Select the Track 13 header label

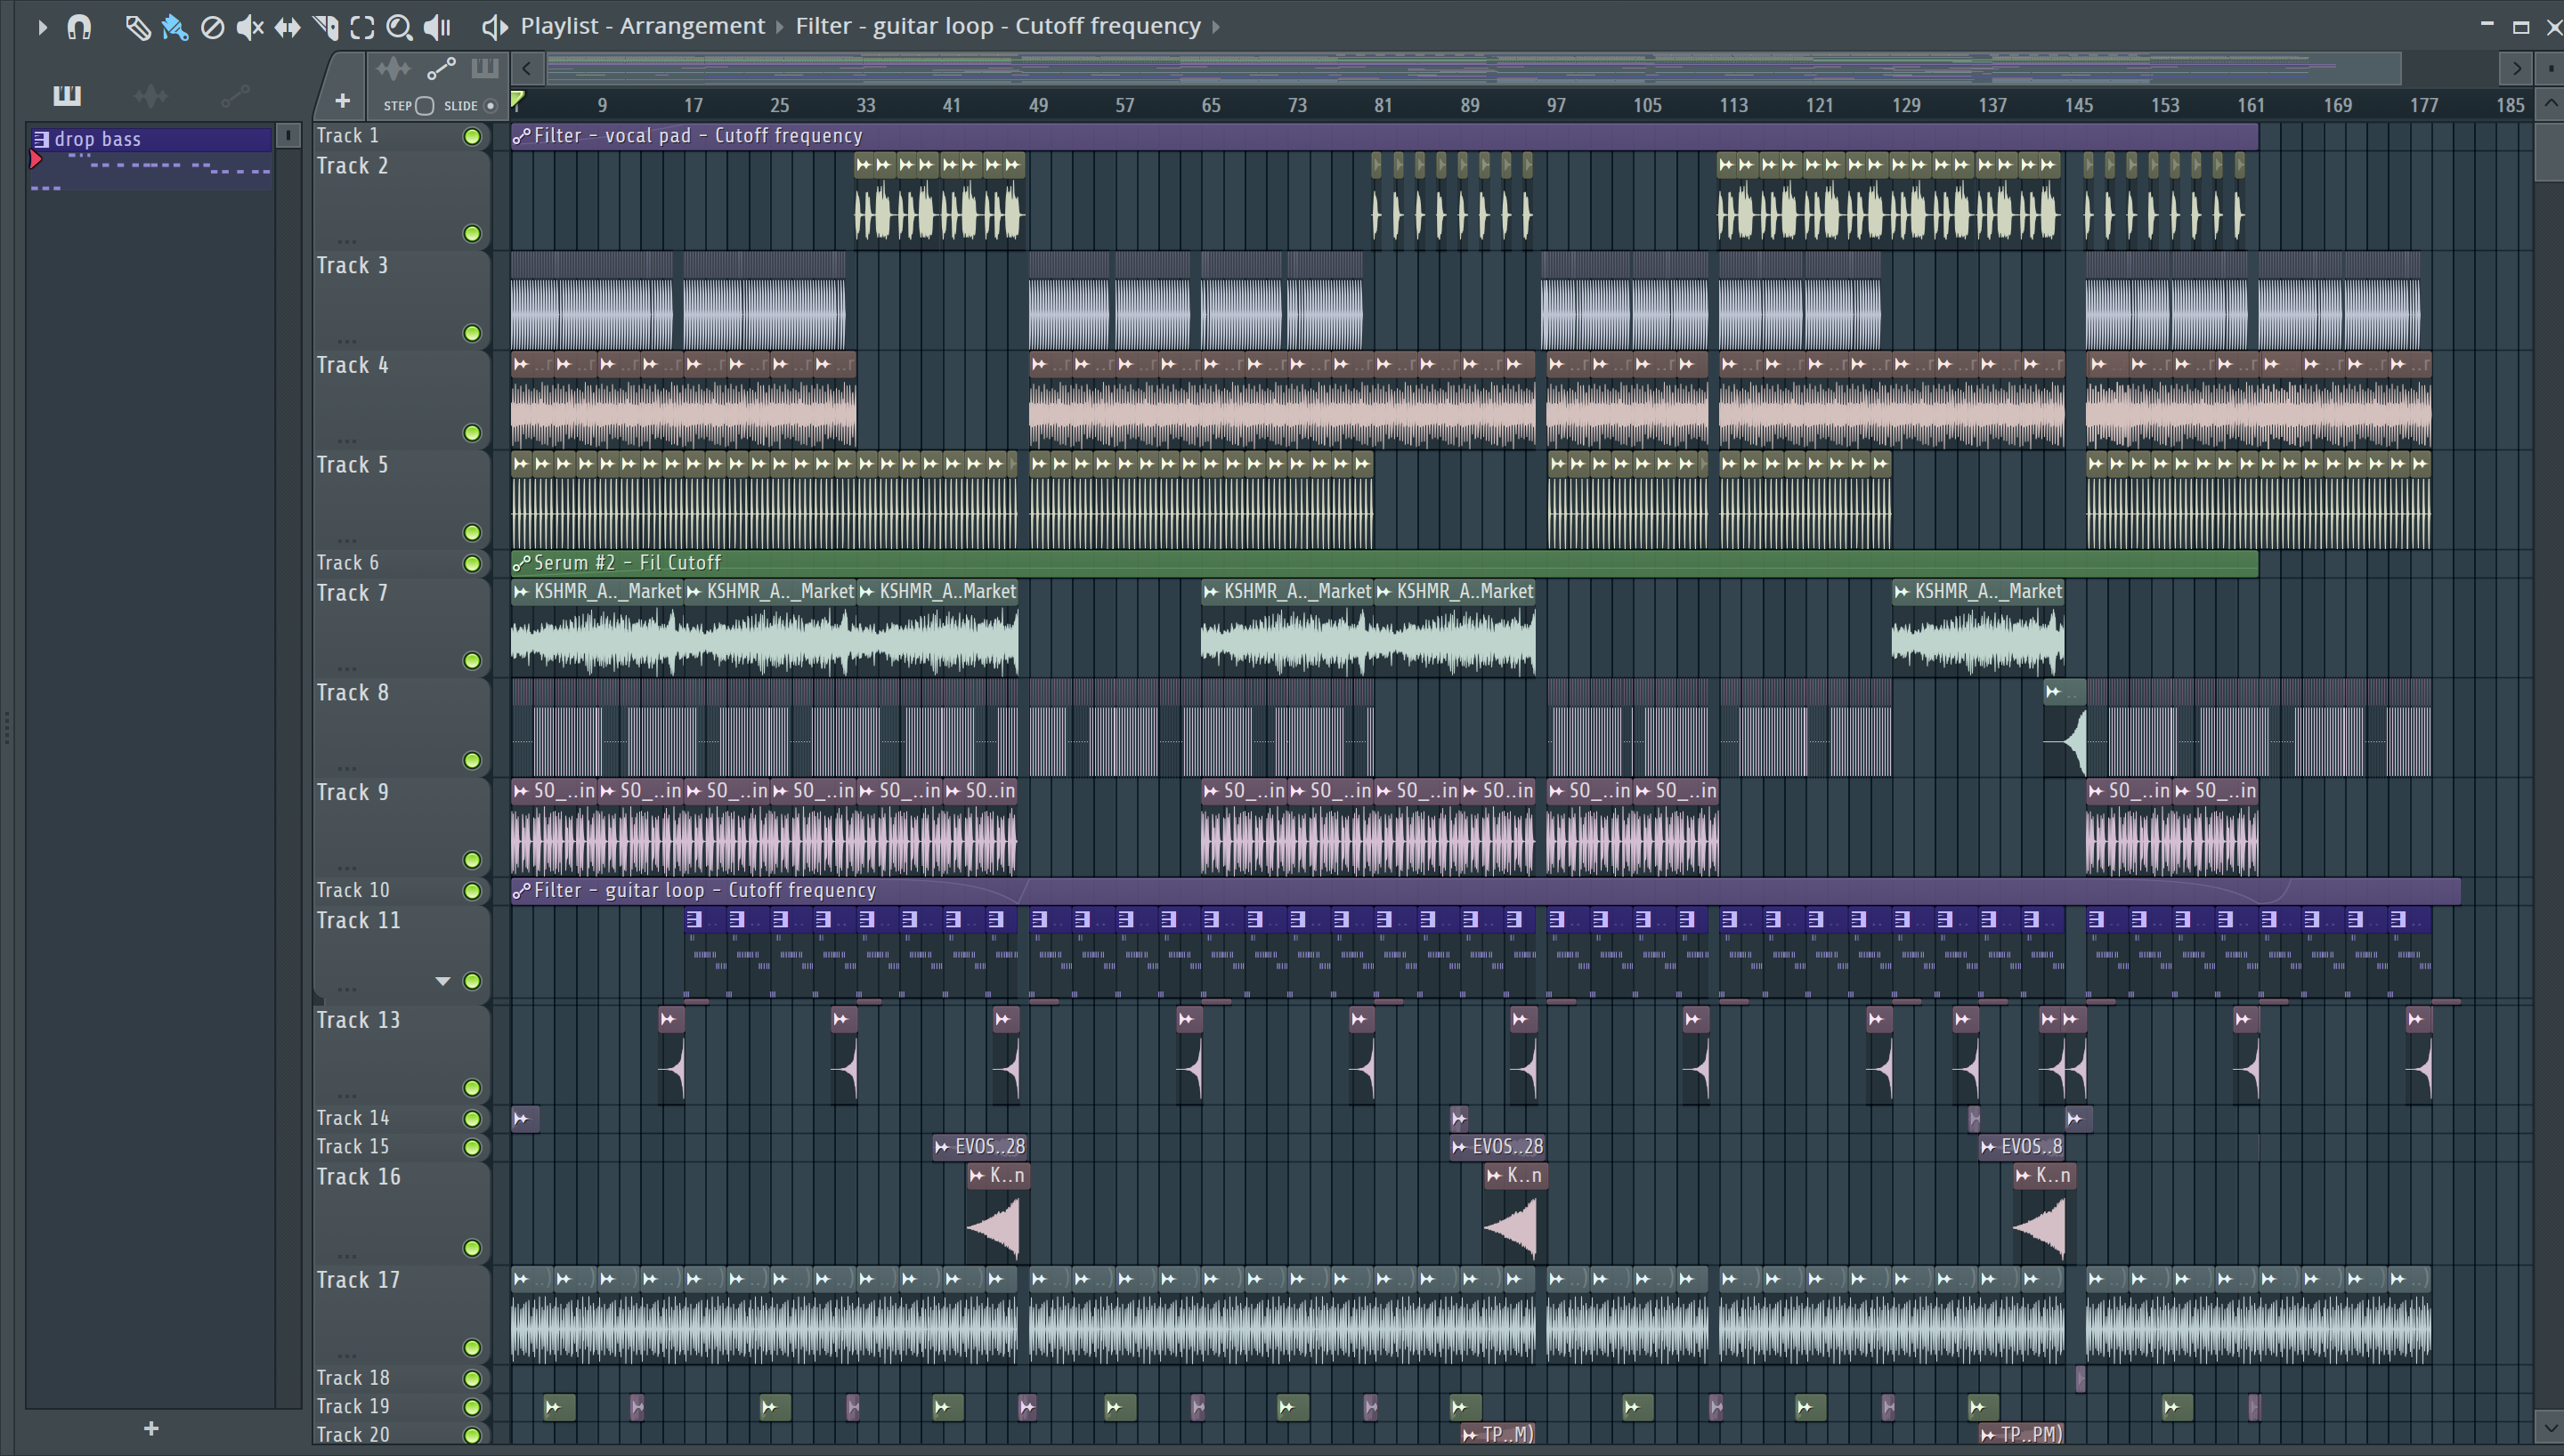click(358, 1020)
